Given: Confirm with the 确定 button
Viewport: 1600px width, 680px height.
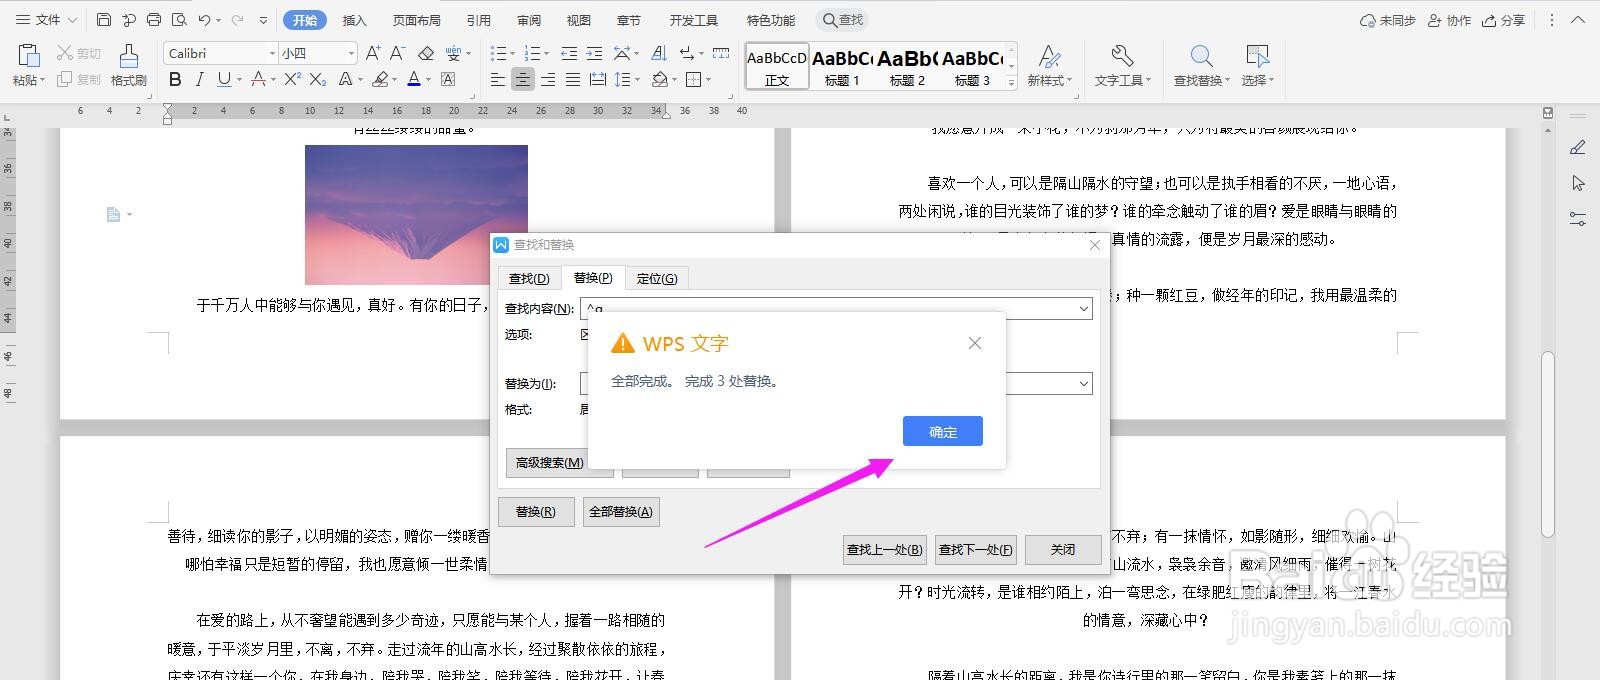Looking at the screenshot, I should [x=942, y=431].
